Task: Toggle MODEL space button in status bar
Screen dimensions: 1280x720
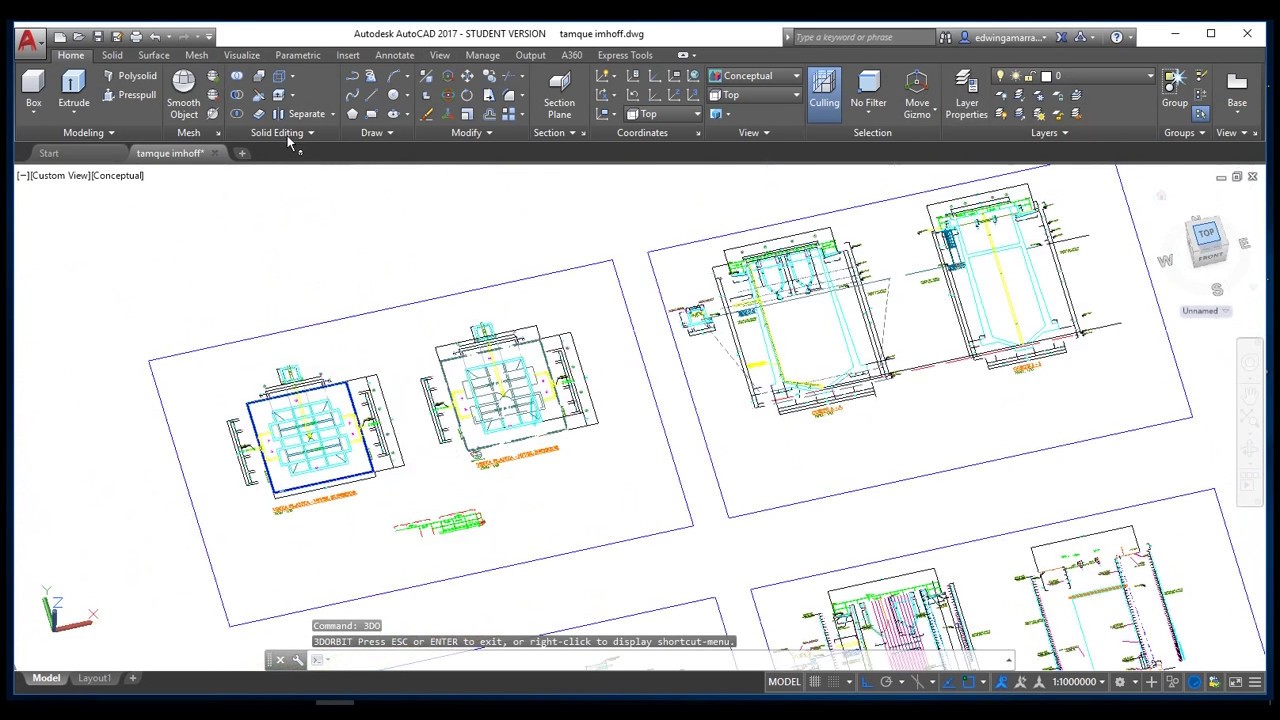Action: [784, 682]
